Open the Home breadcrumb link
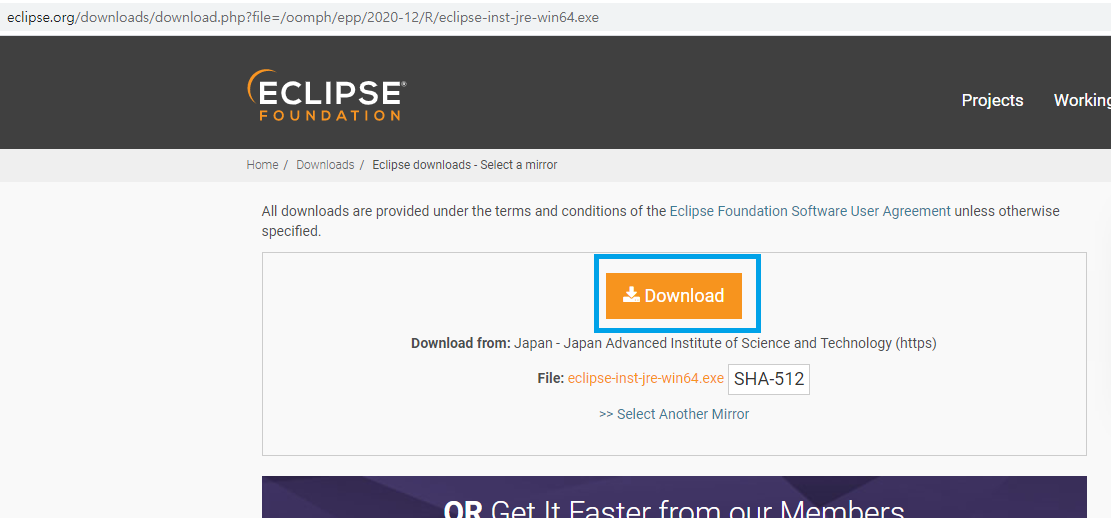The height and width of the screenshot is (518, 1111). point(262,164)
